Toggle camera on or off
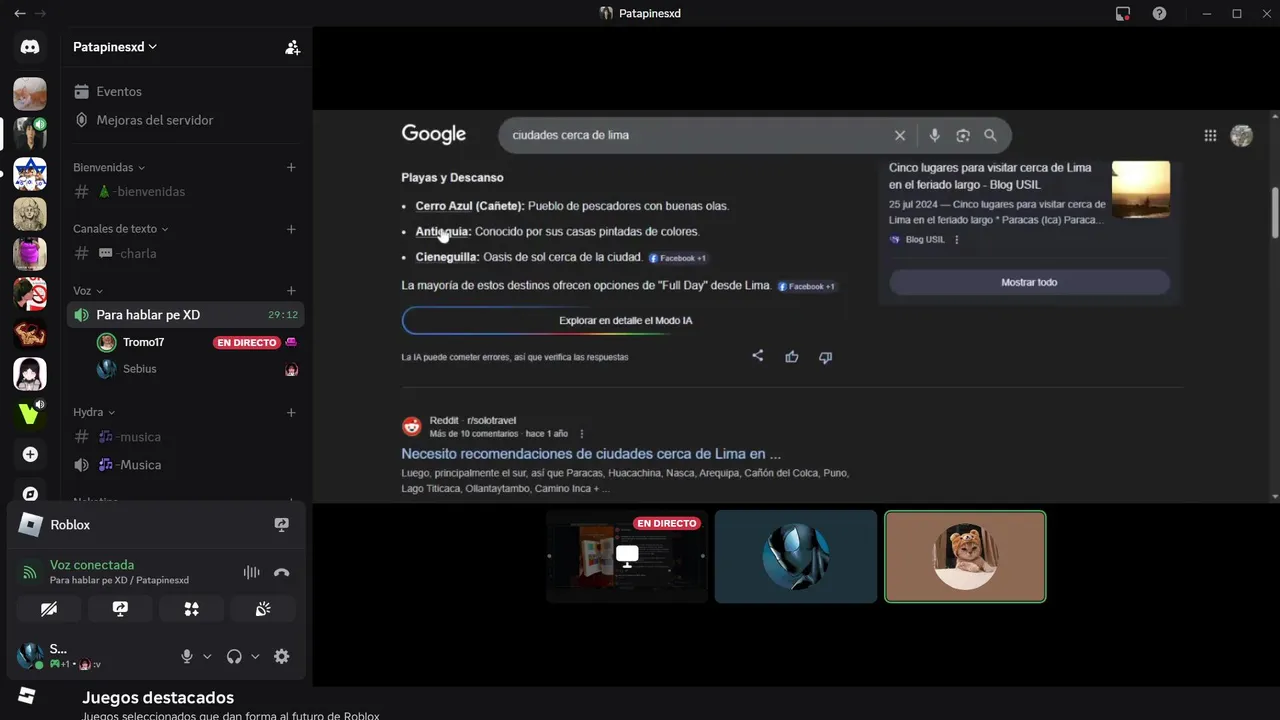 click(x=49, y=609)
